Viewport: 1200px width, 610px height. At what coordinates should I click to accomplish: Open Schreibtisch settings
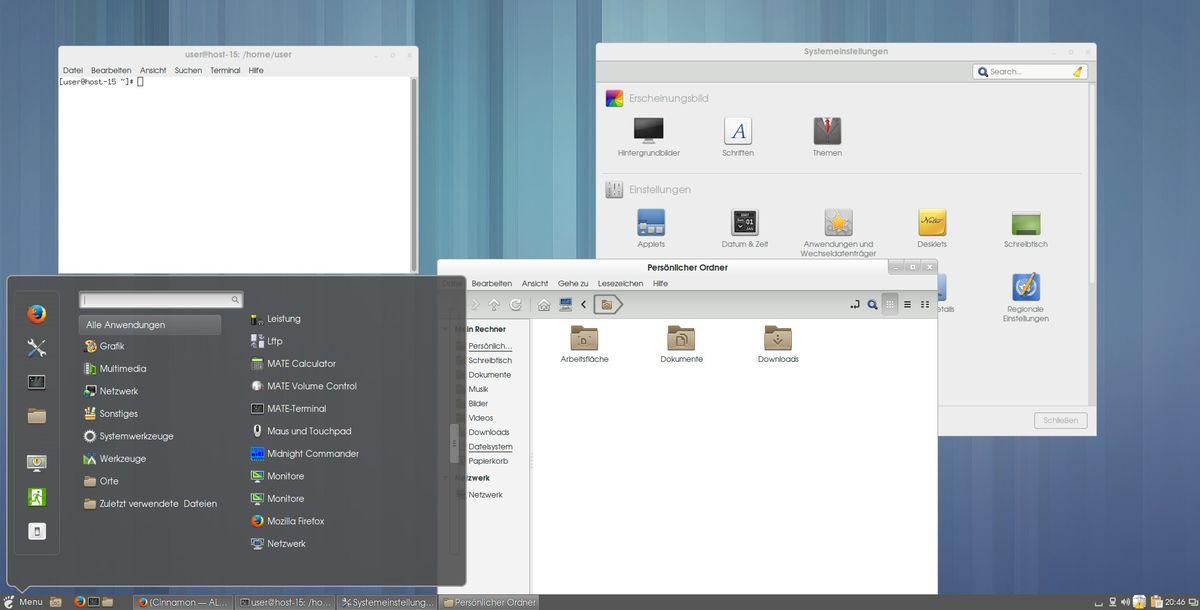tap(1026, 229)
